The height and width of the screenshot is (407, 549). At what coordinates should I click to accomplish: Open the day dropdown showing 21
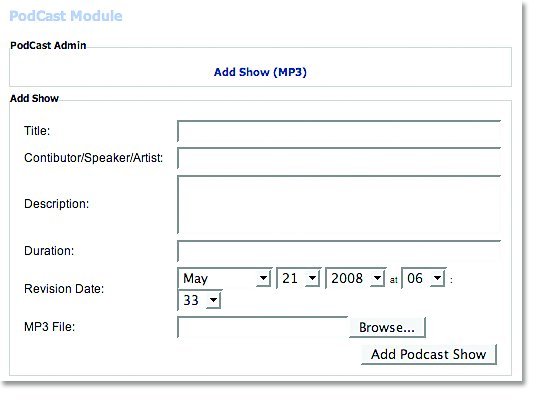(x=298, y=278)
